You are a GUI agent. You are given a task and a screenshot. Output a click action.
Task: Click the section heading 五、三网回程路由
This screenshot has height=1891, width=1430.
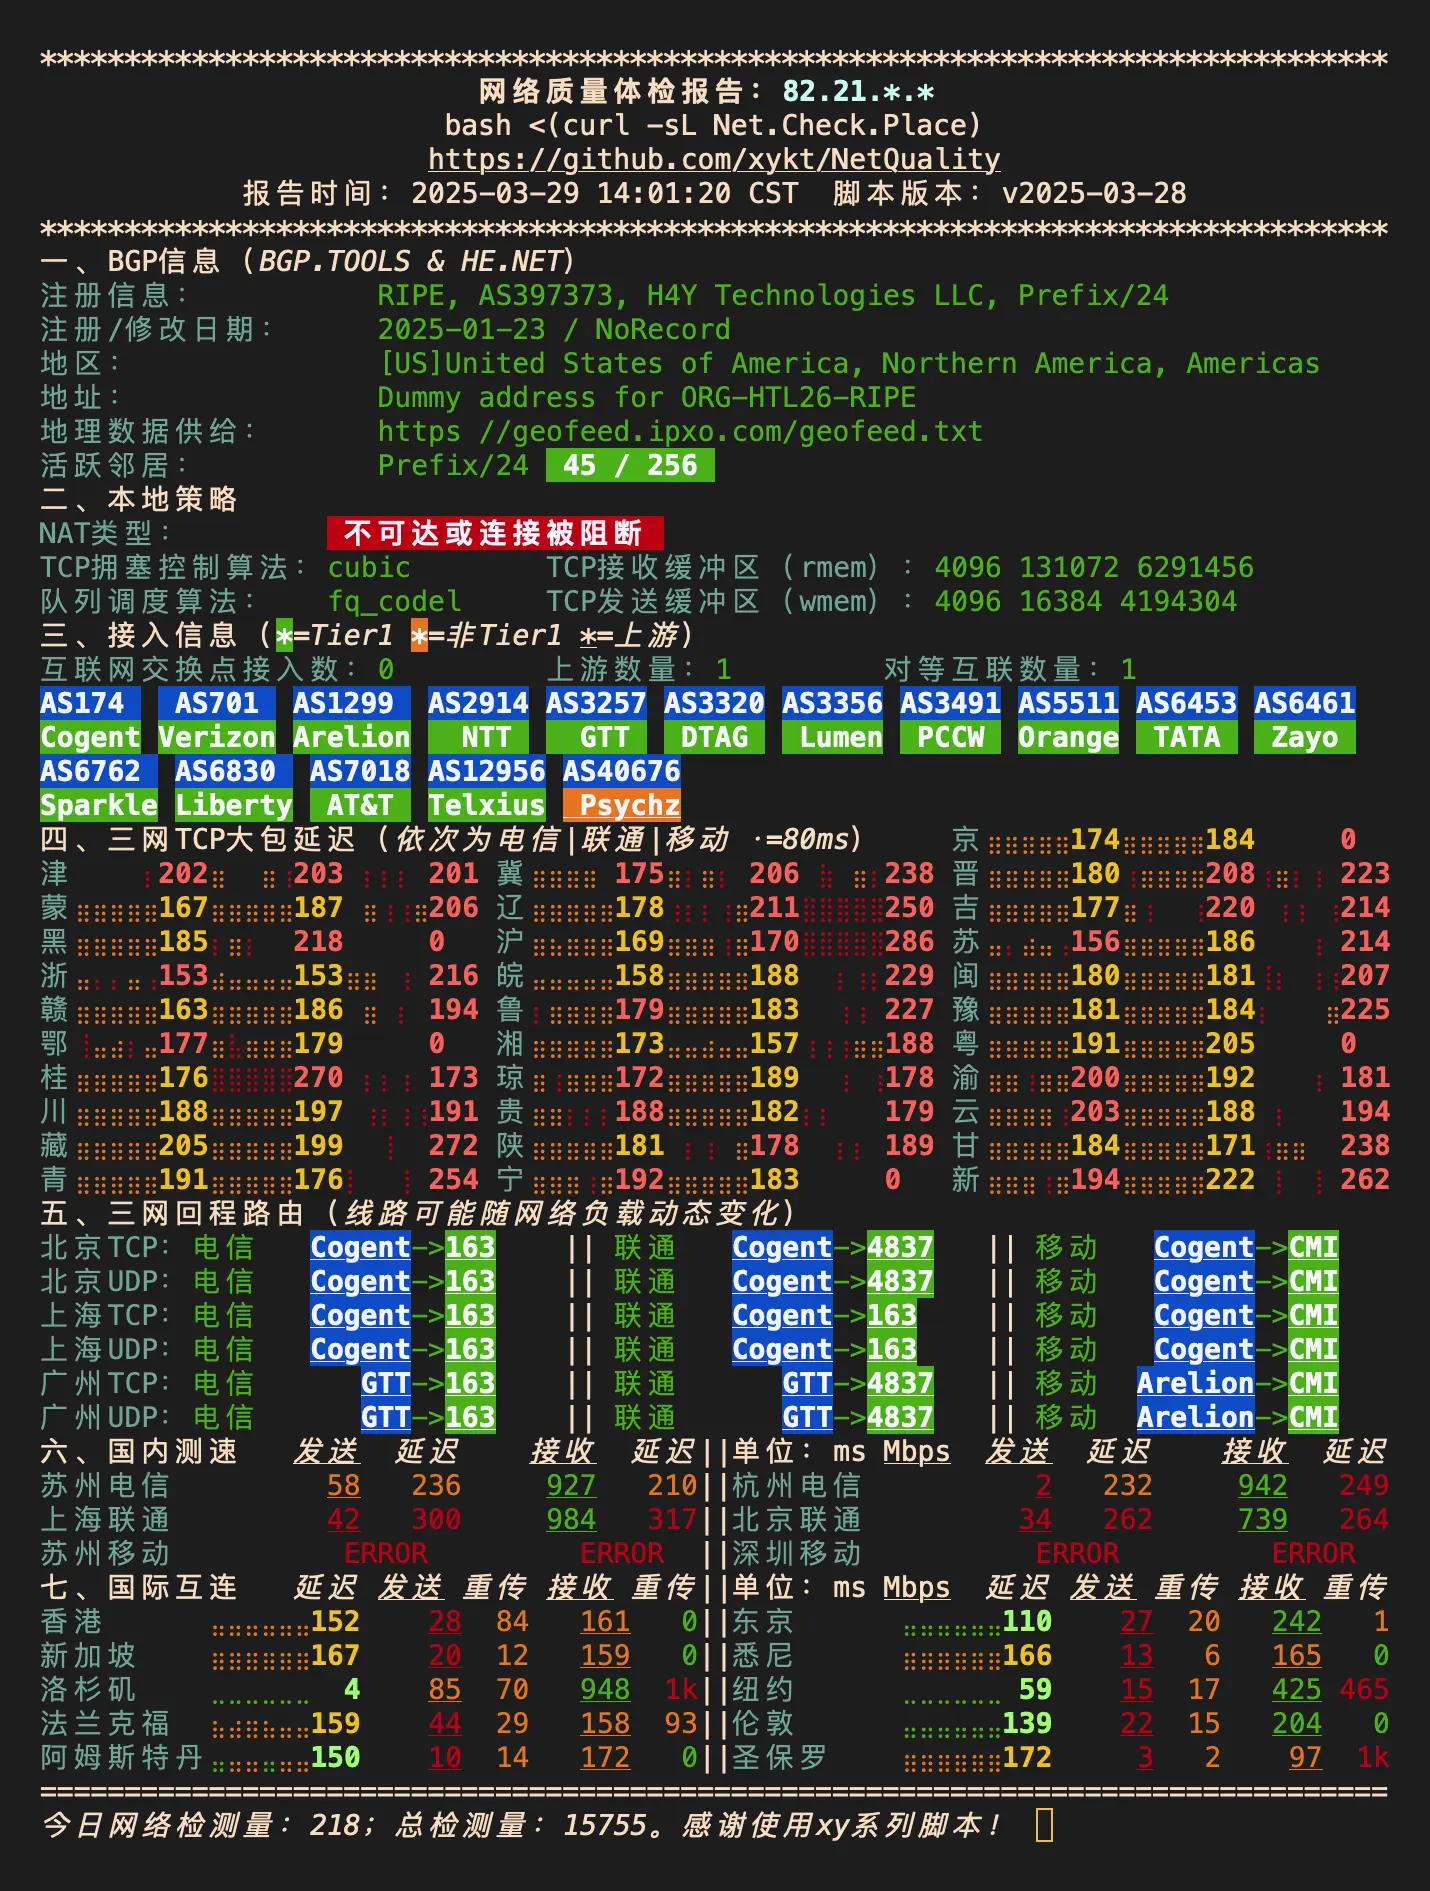point(172,1213)
